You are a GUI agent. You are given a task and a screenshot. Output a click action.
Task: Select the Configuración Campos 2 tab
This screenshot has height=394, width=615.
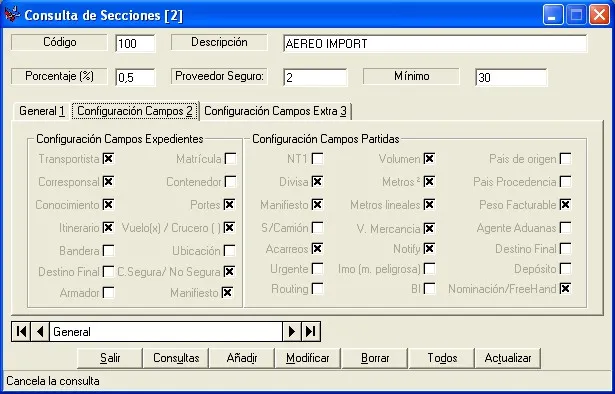point(135,111)
